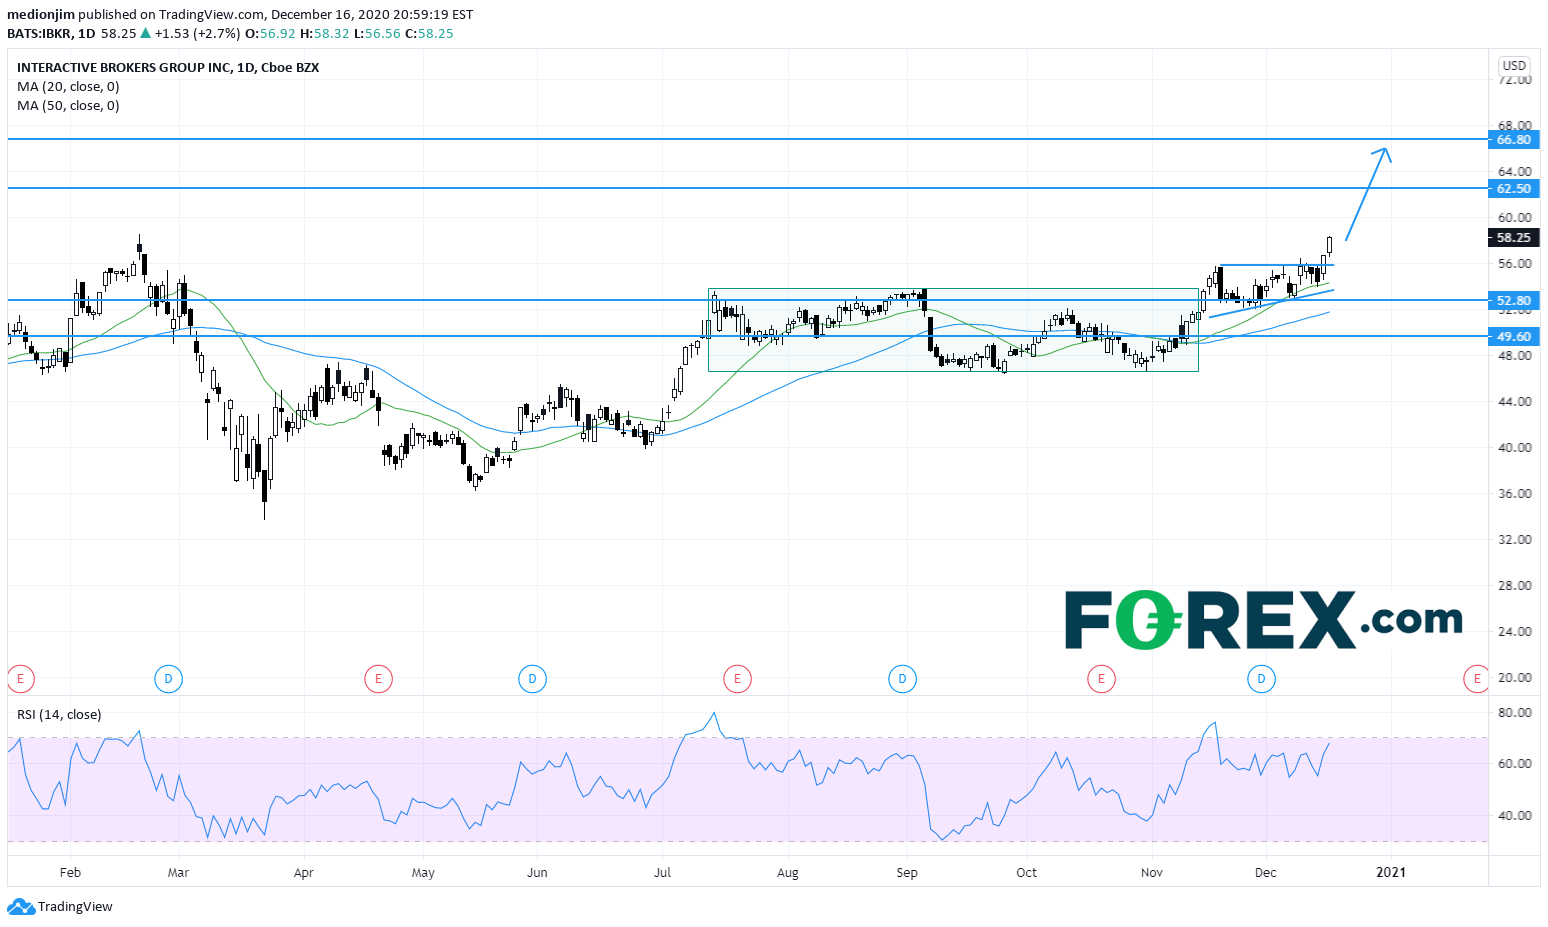Viewport: 1548px width, 927px height.
Task: Open the USD currency selector
Action: [1514, 66]
